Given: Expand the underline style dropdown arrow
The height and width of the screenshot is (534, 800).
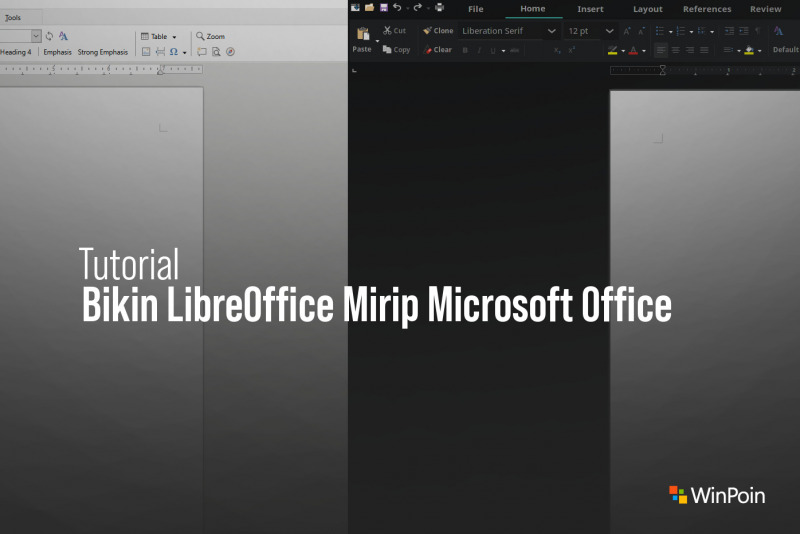Looking at the screenshot, I should (503, 50).
